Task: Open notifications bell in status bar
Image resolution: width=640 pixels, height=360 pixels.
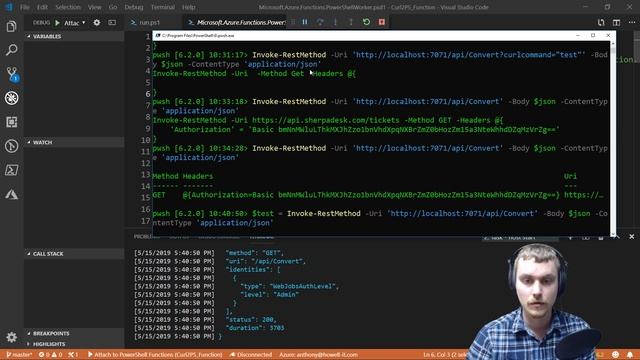Action: tap(630, 354)
